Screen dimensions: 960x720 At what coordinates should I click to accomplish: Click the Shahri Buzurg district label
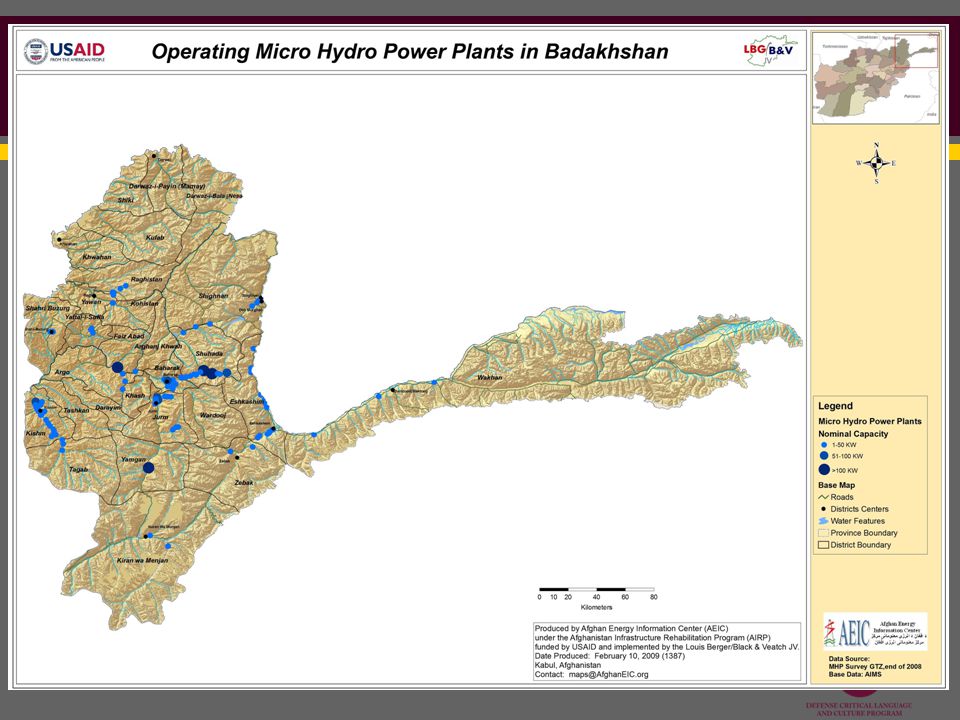pyautogui.click(x=48, y=309)
